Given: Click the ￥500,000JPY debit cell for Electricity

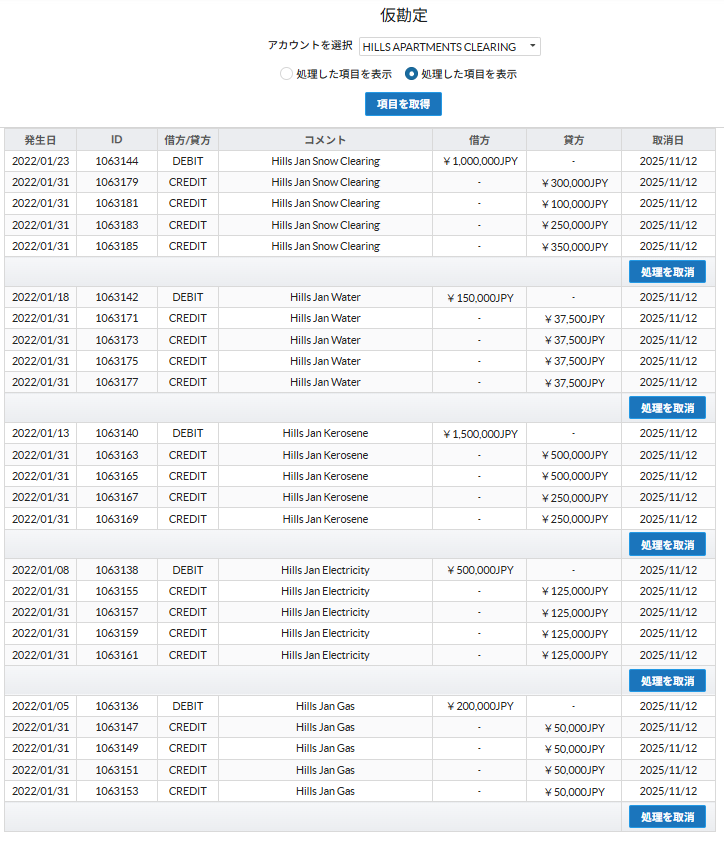Looking at the screenshot, I should [x=479, y=570].
